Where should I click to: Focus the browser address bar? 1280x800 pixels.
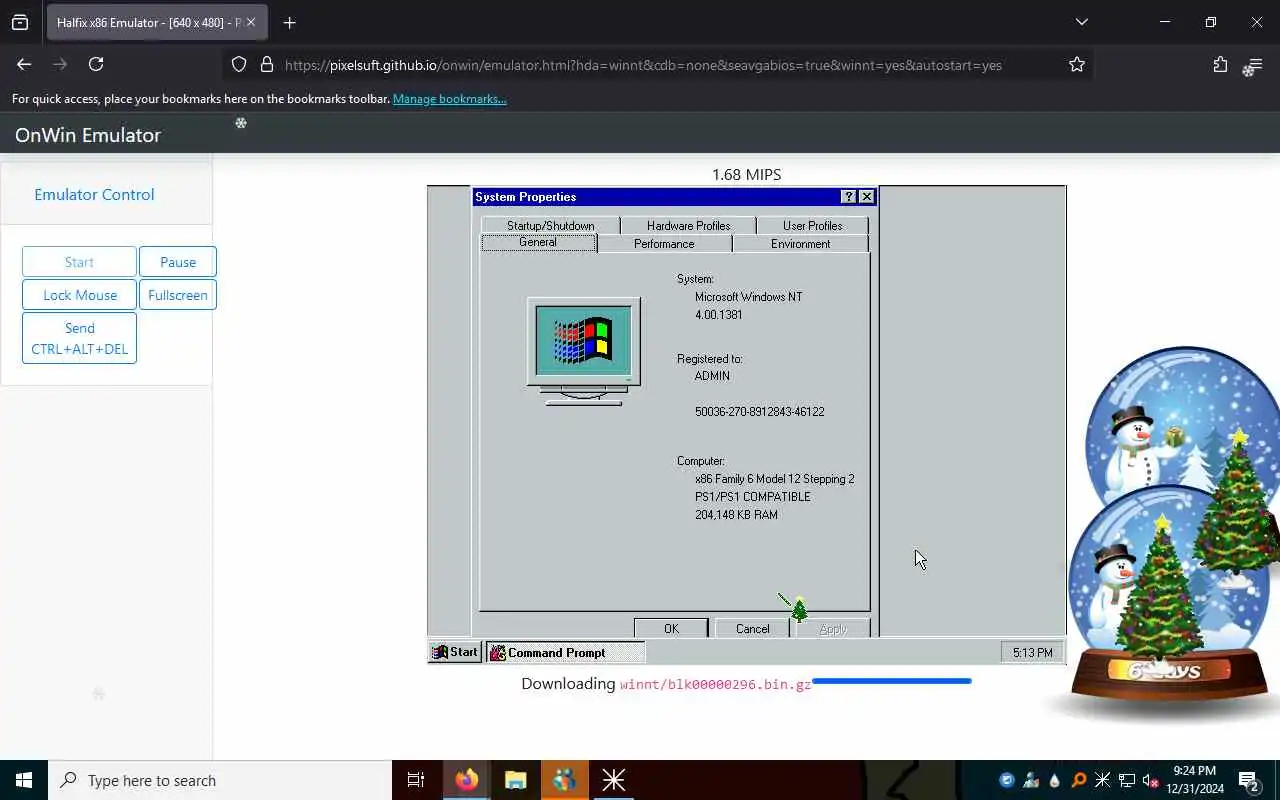[643, 65]
